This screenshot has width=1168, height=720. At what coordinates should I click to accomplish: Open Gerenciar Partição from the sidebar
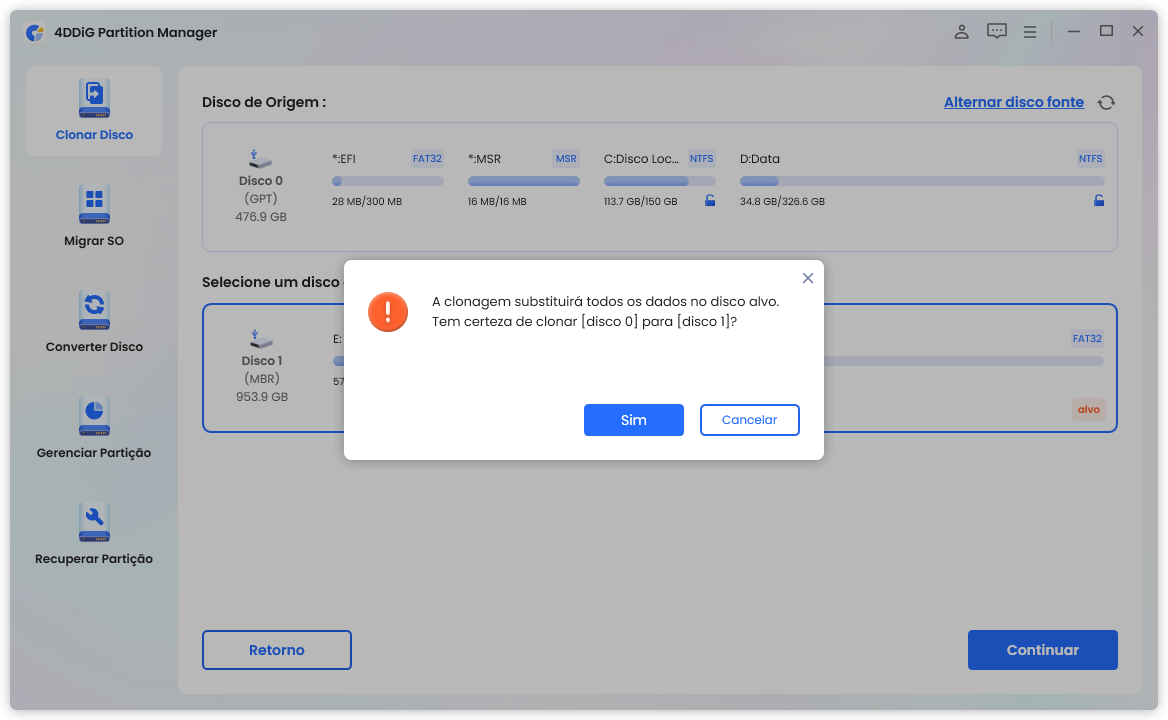(x=94, y=417)
